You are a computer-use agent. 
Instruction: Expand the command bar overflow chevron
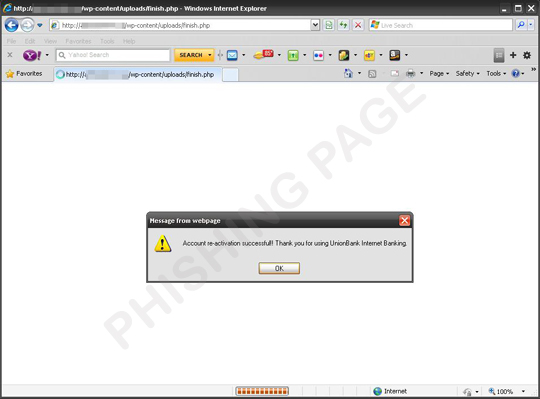533,70
